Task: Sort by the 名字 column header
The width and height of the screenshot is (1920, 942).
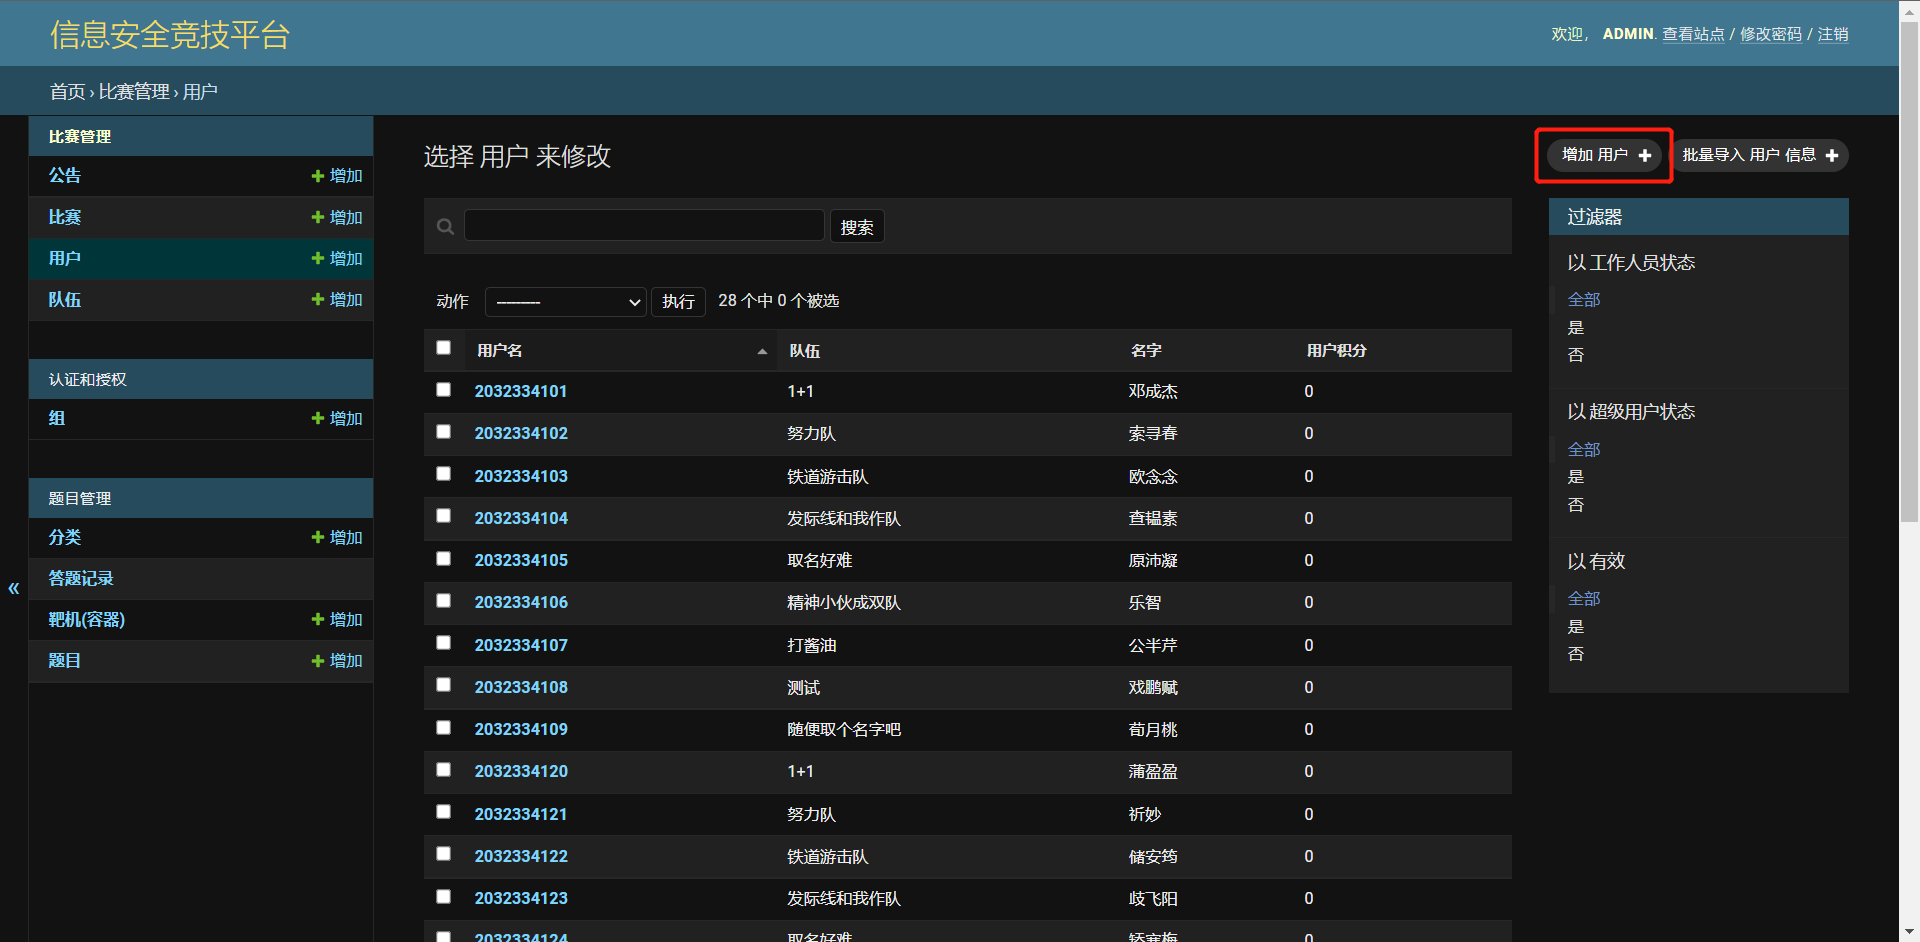Action: [1146, 351]
